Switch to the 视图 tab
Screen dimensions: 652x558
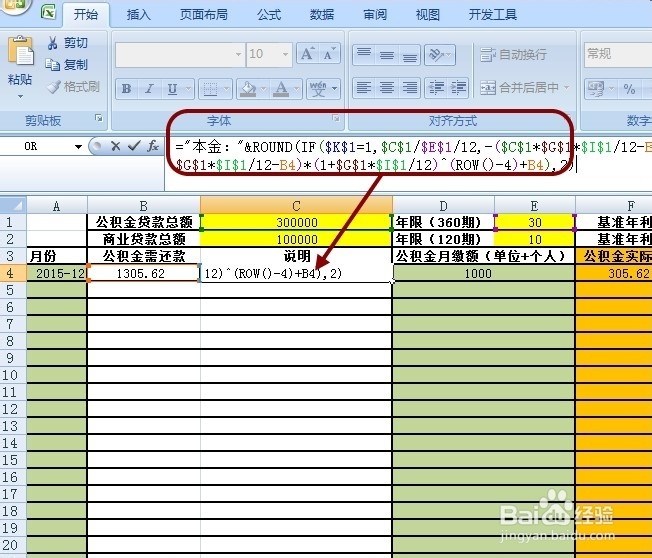(428, 15)
